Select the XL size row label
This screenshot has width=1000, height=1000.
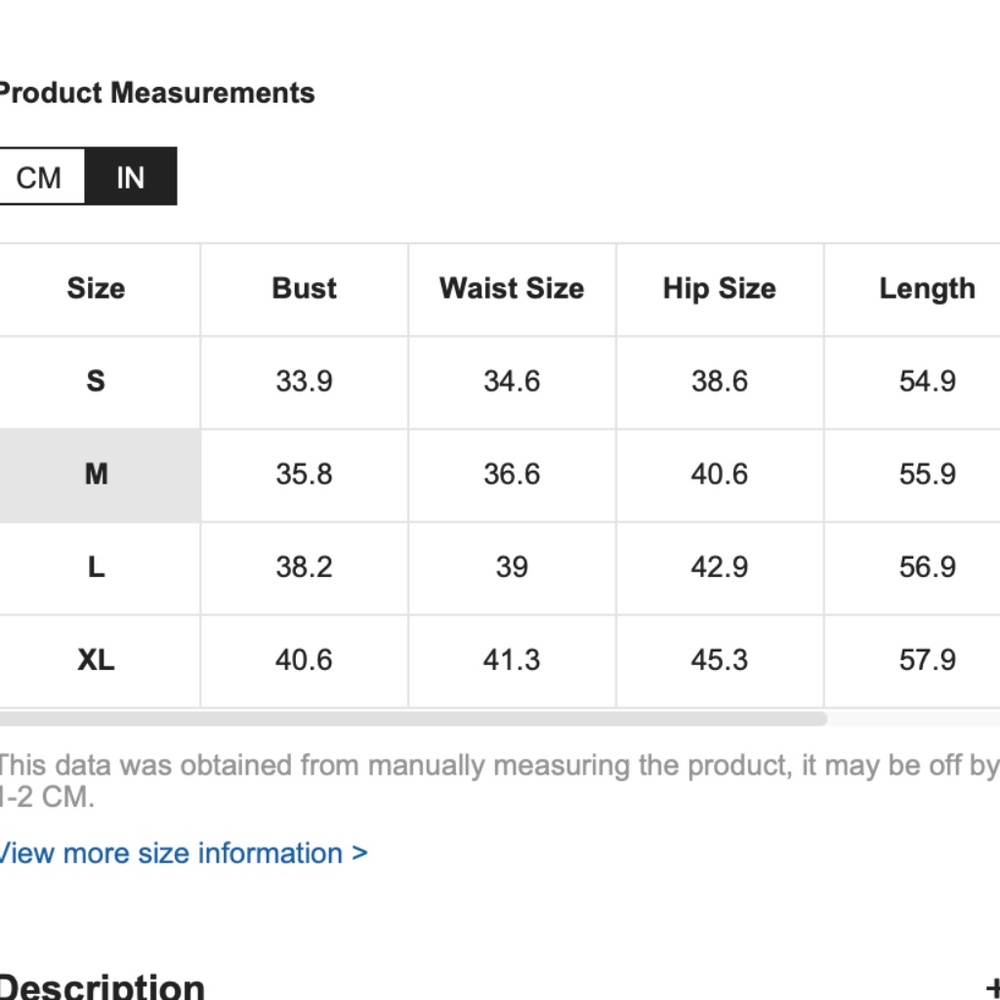click(96, 660)
